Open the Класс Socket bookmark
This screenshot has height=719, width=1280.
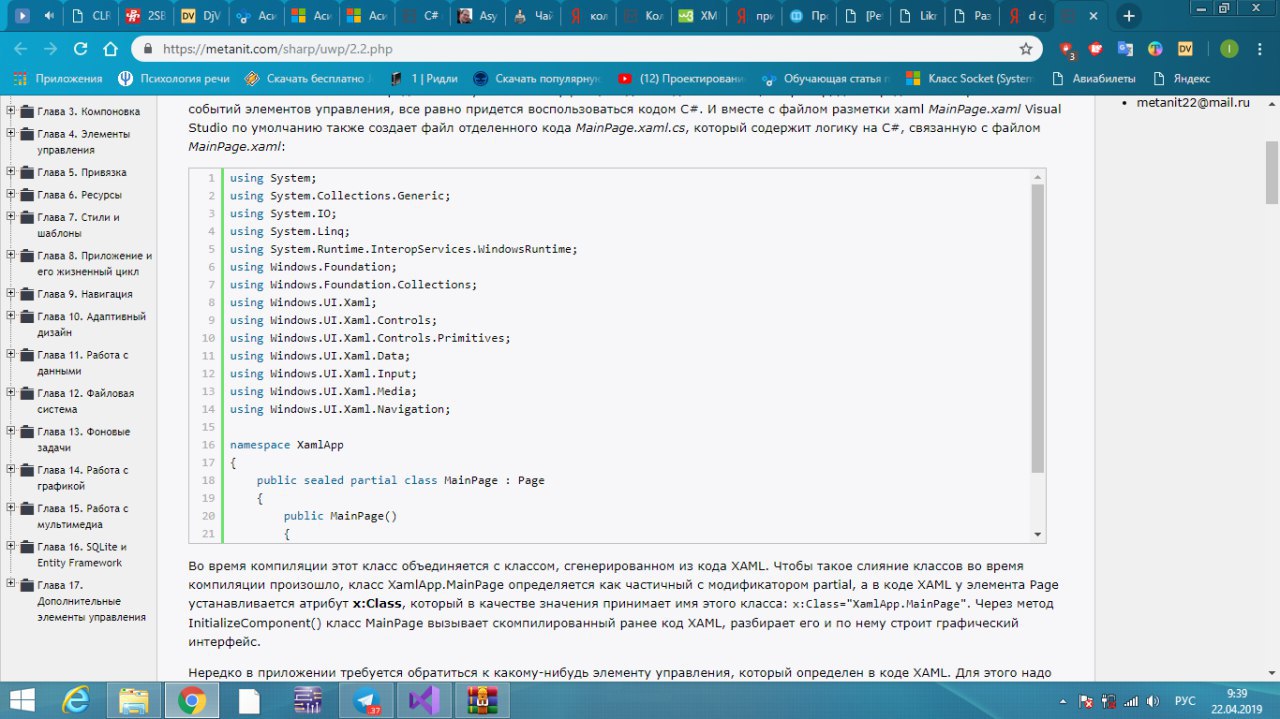(969, 78)
